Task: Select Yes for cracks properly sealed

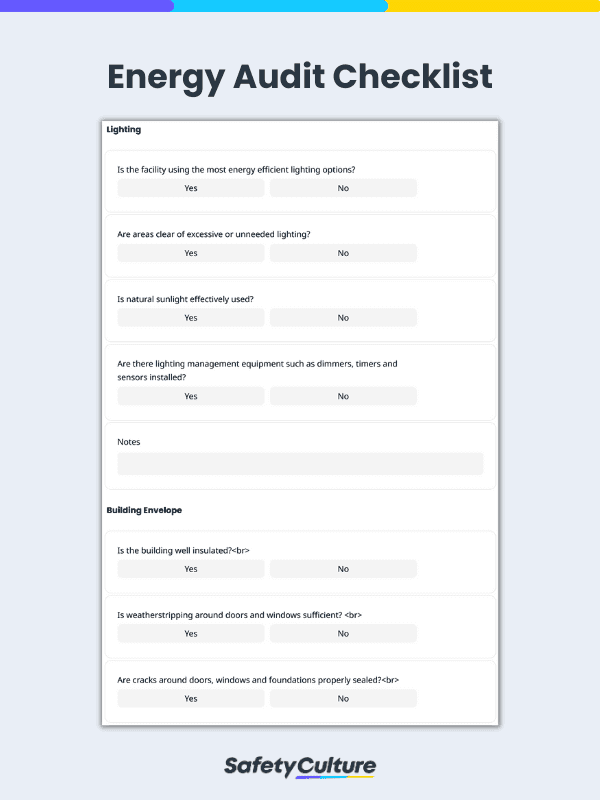Action: pyautogui.click(x=190, y=698)
